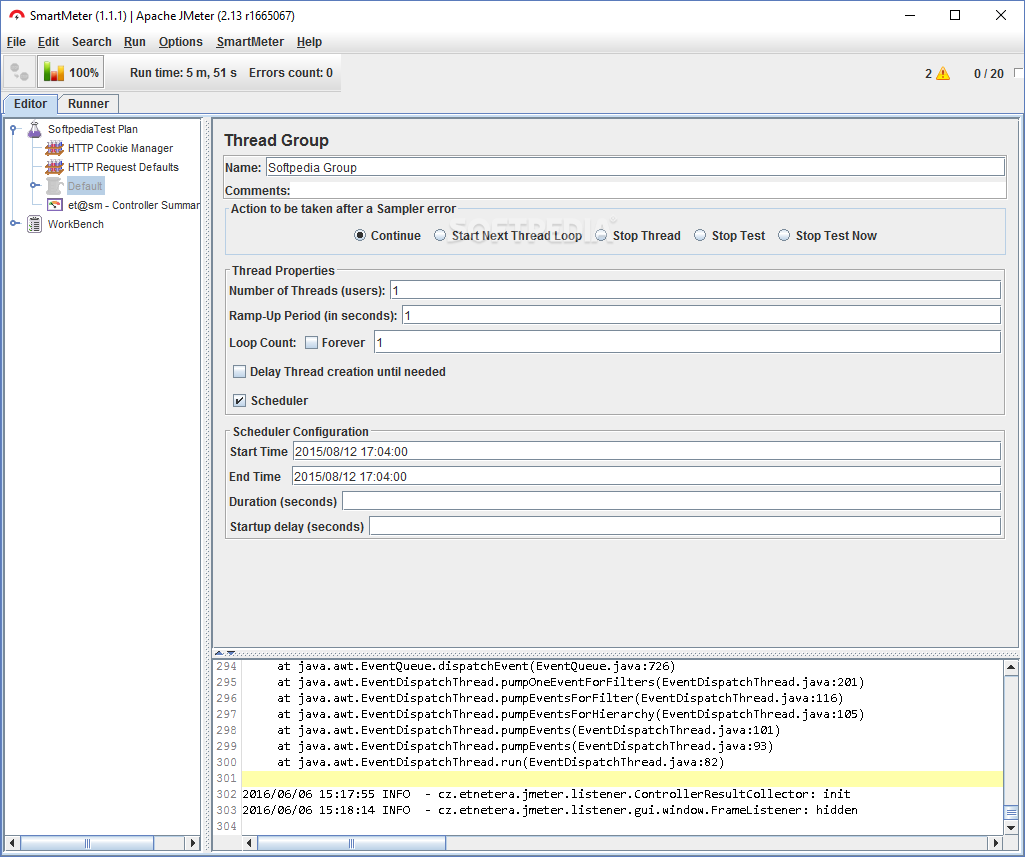Click the Comments input field
Screen dimensions: 1025x857
pyautogui.click(x=648, y=190)
